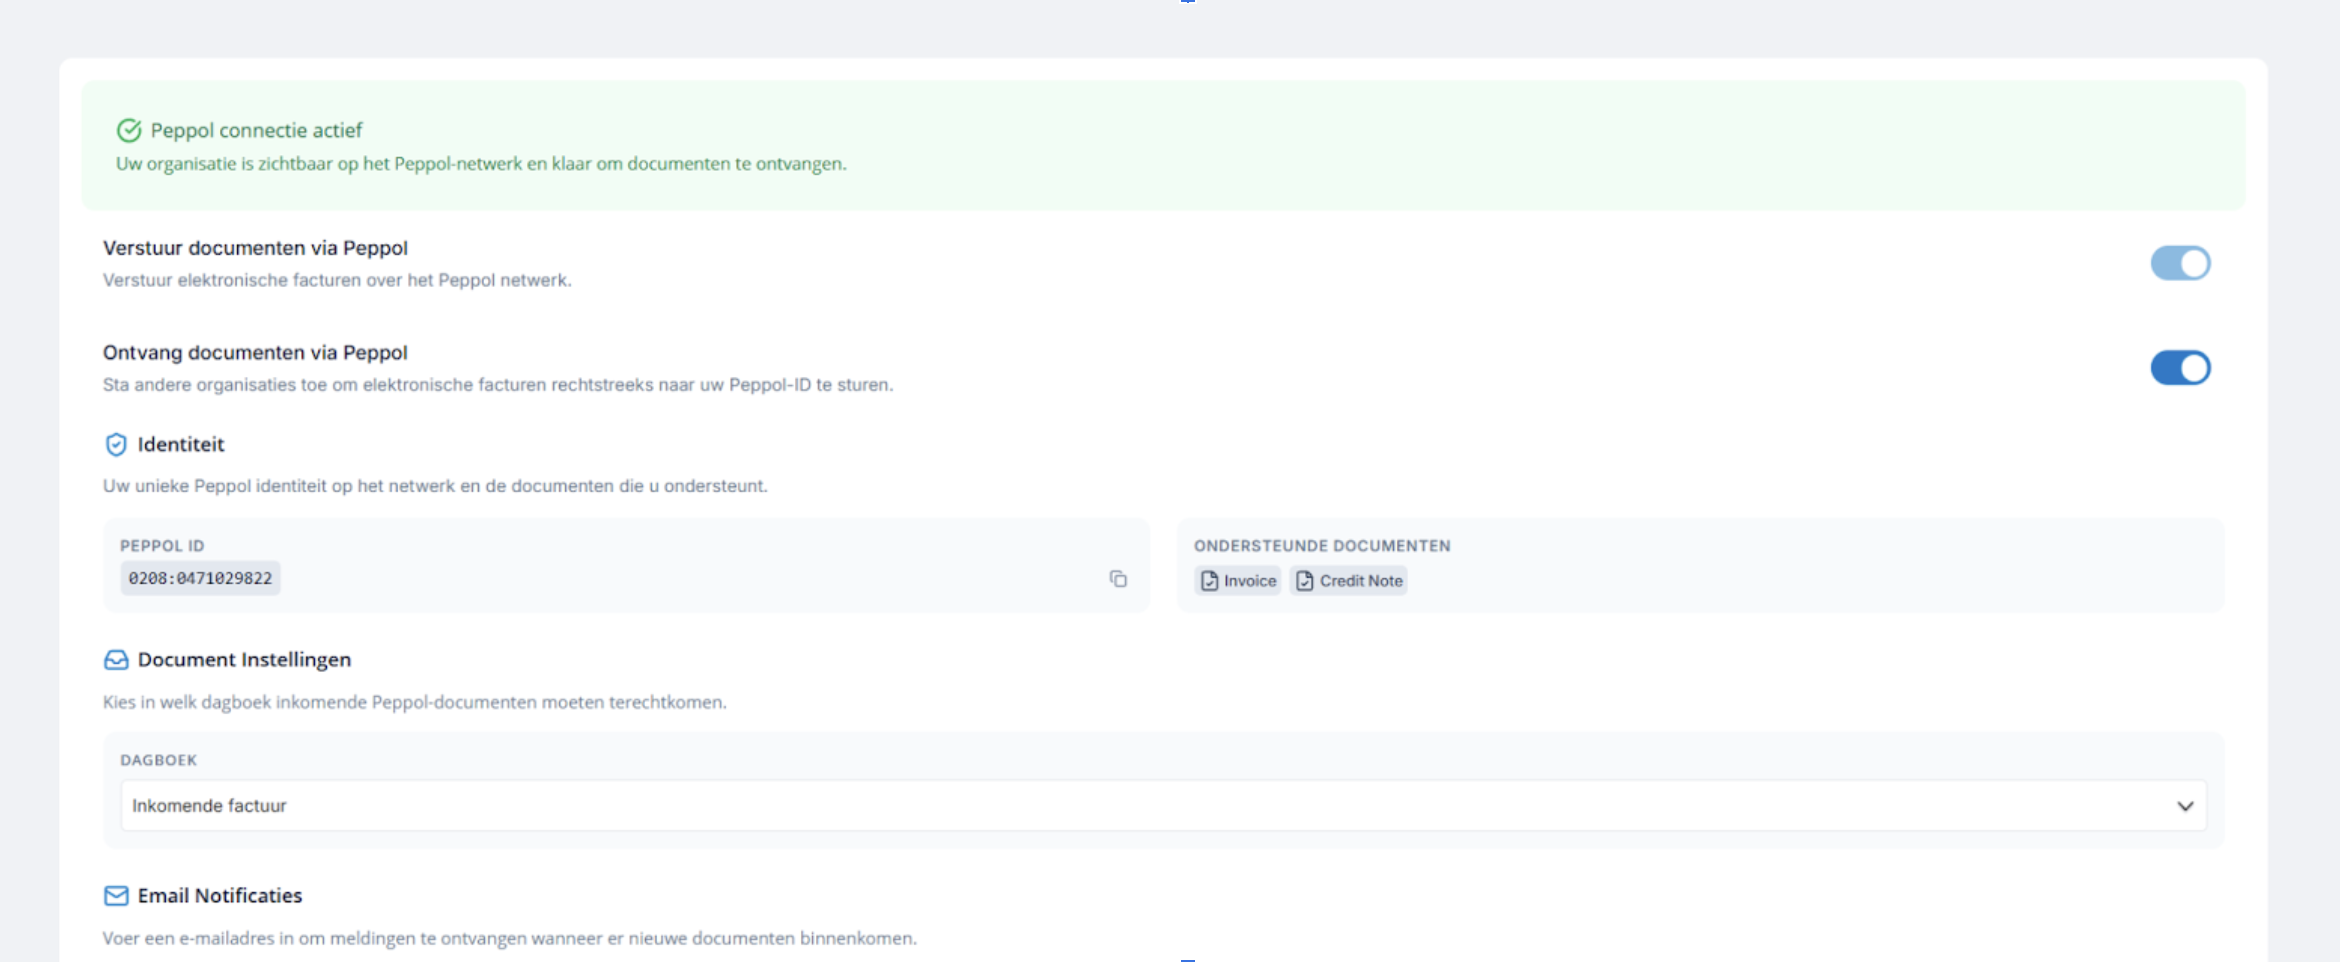Click the document icon in the Invoice badge
The image size is (2340, 962).
tap(1209, 581)
